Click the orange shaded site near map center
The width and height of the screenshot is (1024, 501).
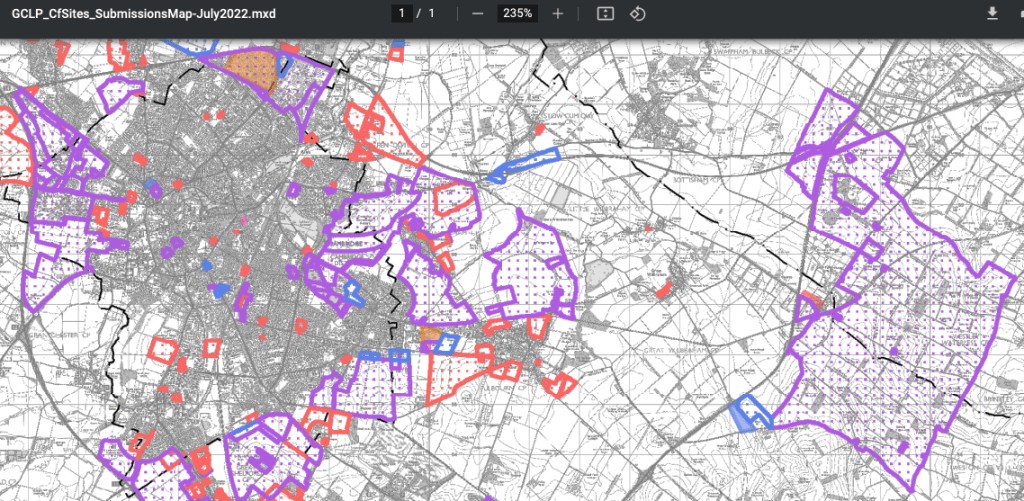click(x=431, y=337)
